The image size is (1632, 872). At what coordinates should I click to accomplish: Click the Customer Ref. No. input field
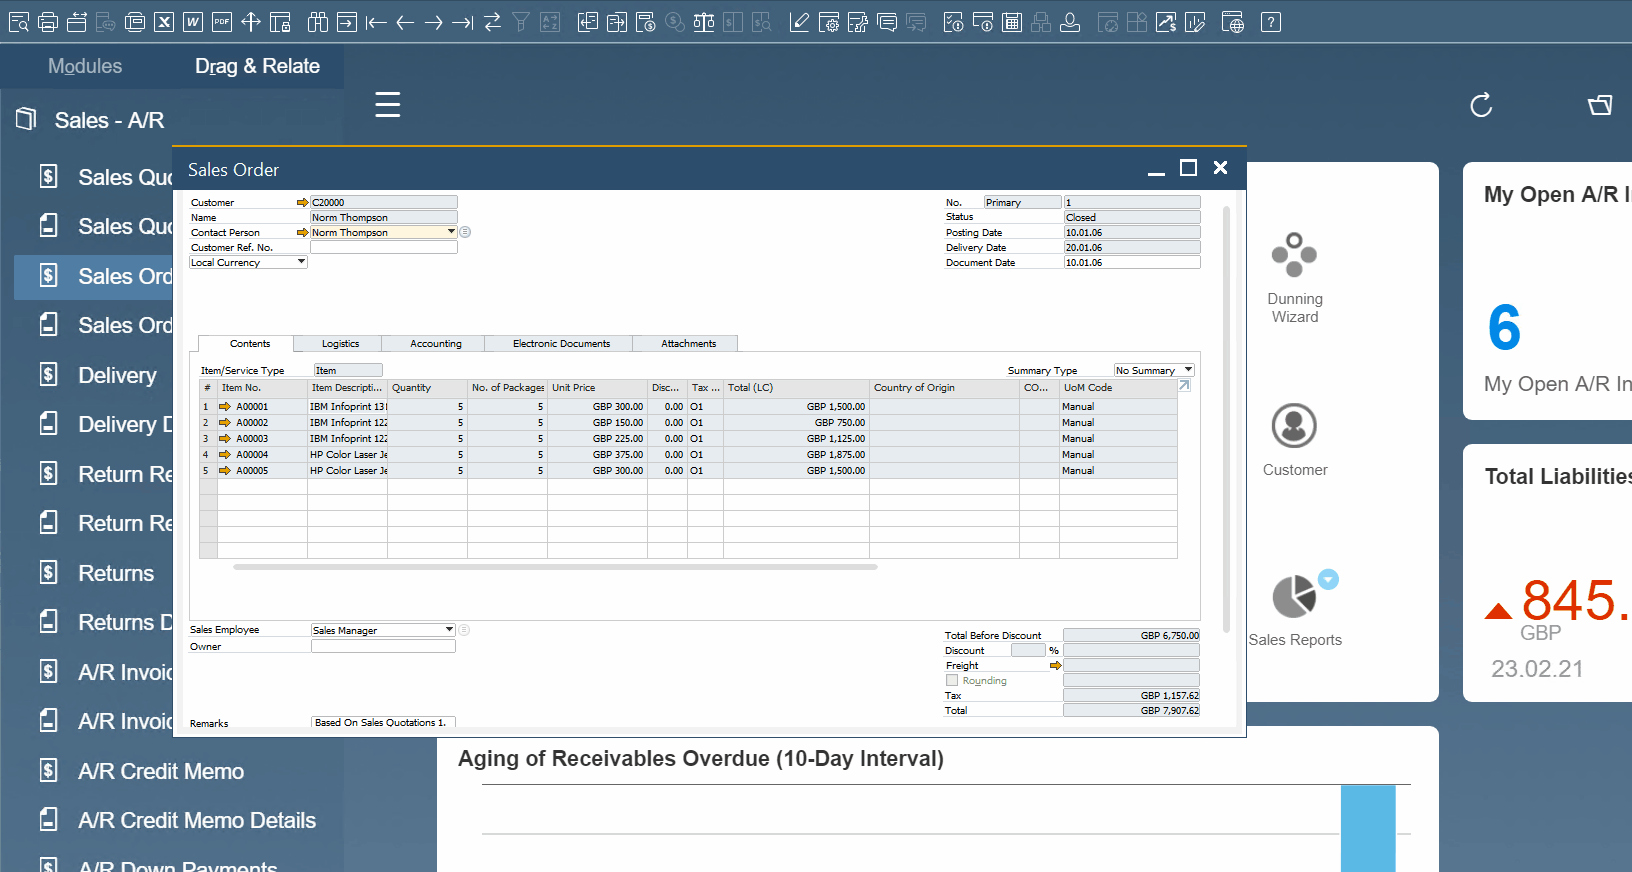(383, 248)
